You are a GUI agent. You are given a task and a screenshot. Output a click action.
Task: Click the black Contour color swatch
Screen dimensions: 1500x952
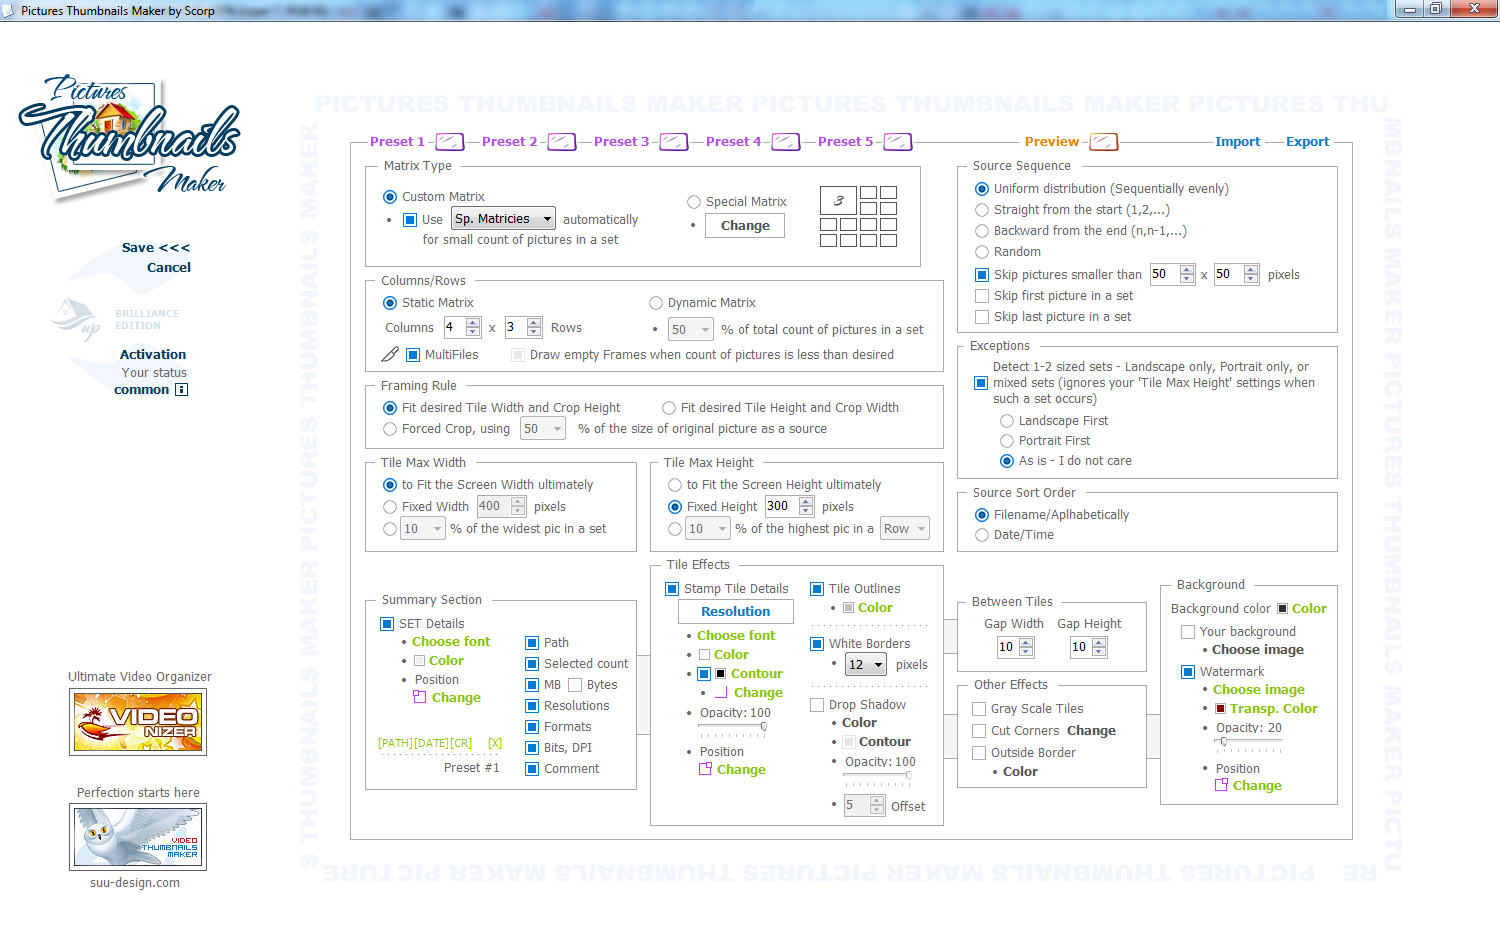point(721,674)
